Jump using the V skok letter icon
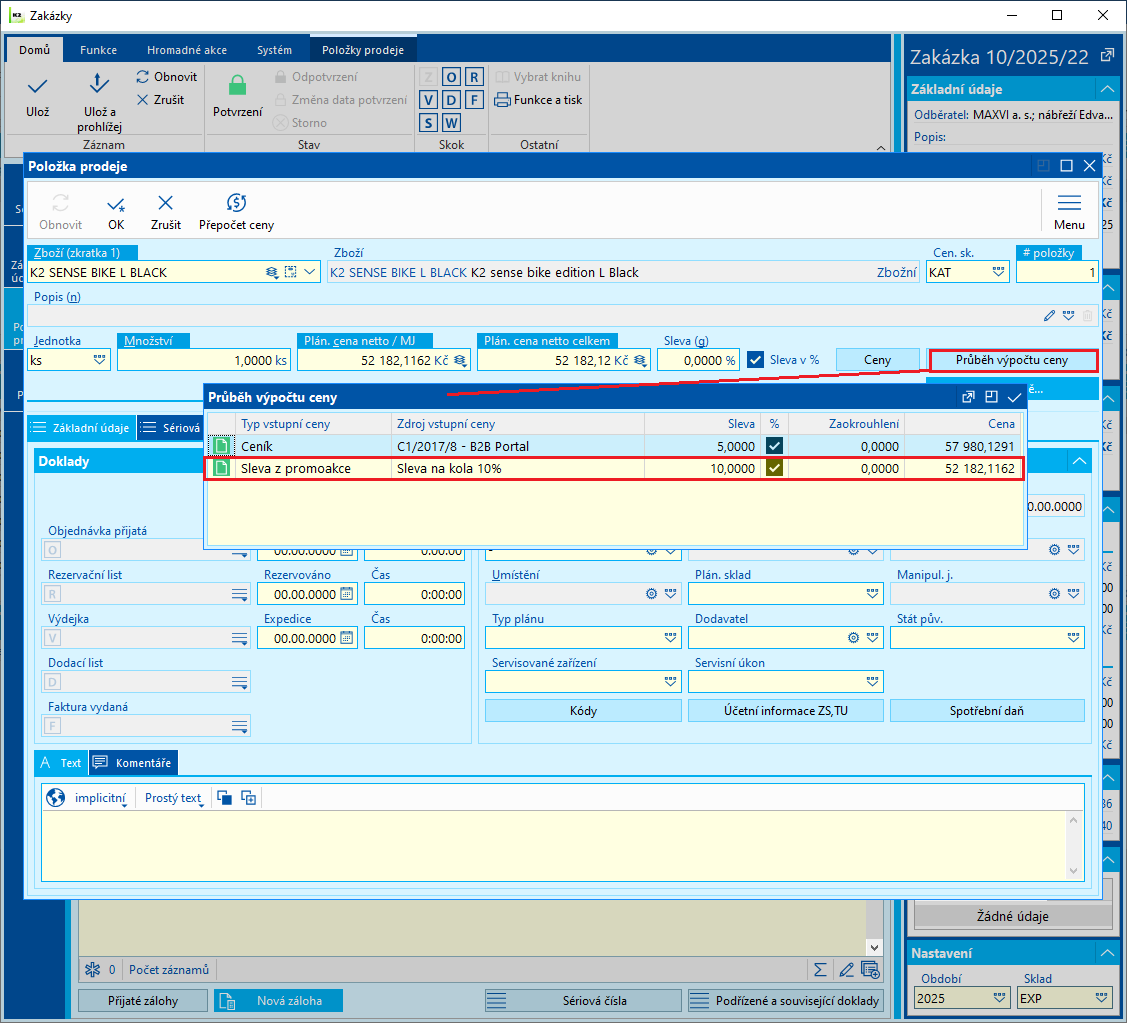The height and width of the screenshot is (1023, 1127). 428,100
